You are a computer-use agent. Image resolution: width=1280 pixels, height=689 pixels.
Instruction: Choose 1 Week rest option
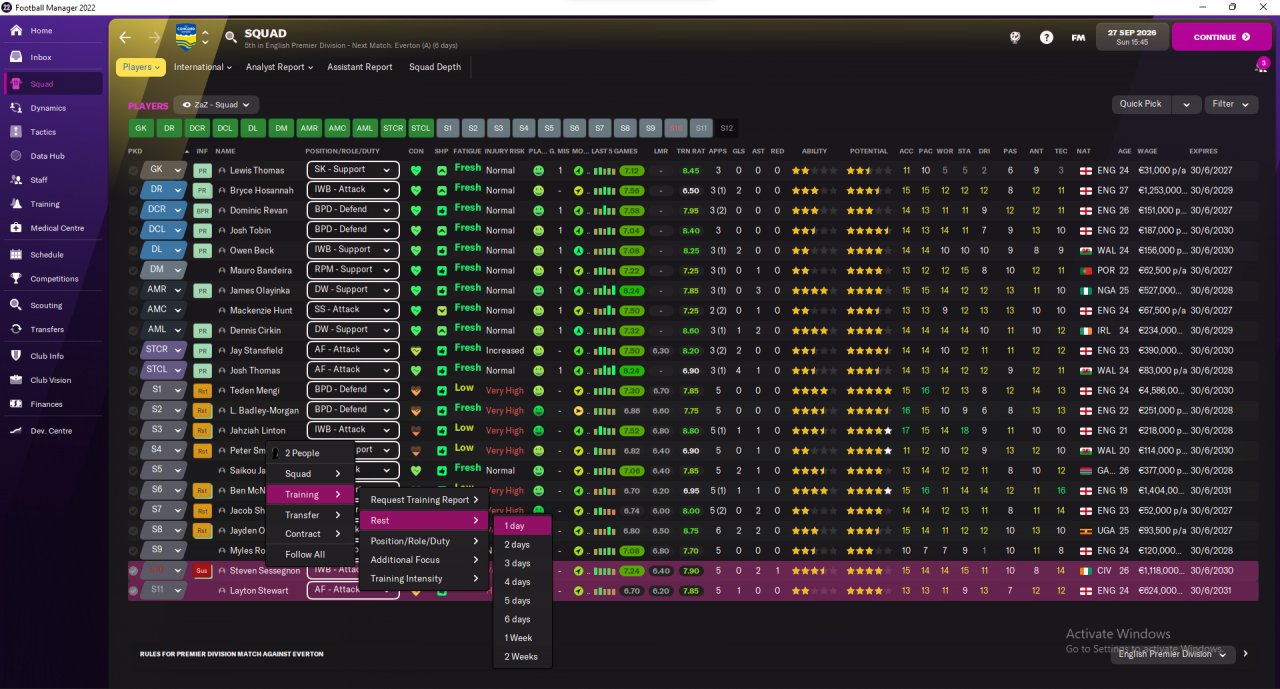click(522, 638)
